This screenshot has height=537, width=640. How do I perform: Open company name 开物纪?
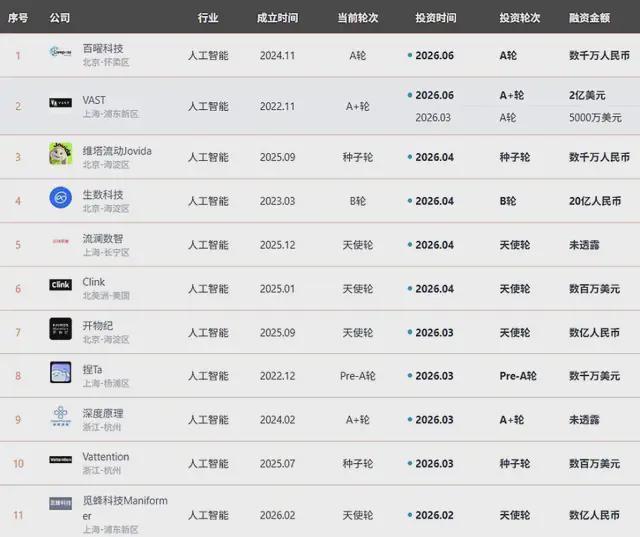[x=98, y=326]
